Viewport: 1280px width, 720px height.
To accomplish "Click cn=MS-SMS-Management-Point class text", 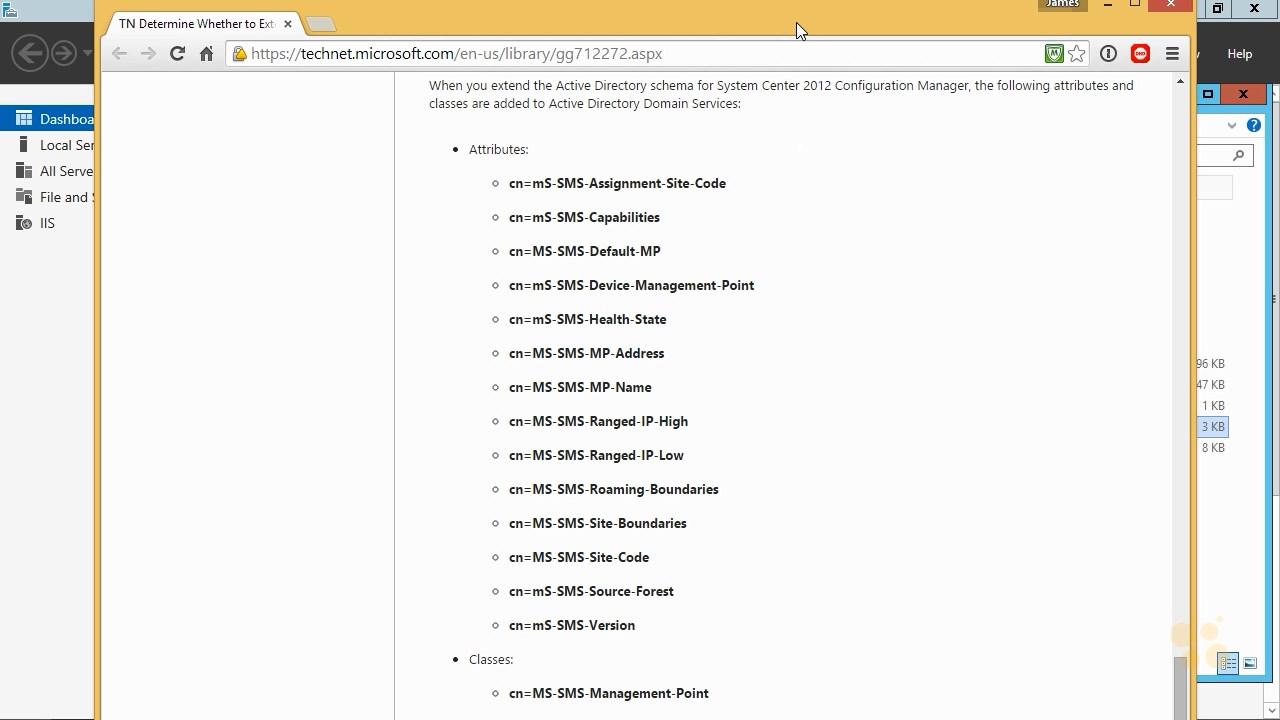I will [x=608, y=693].
